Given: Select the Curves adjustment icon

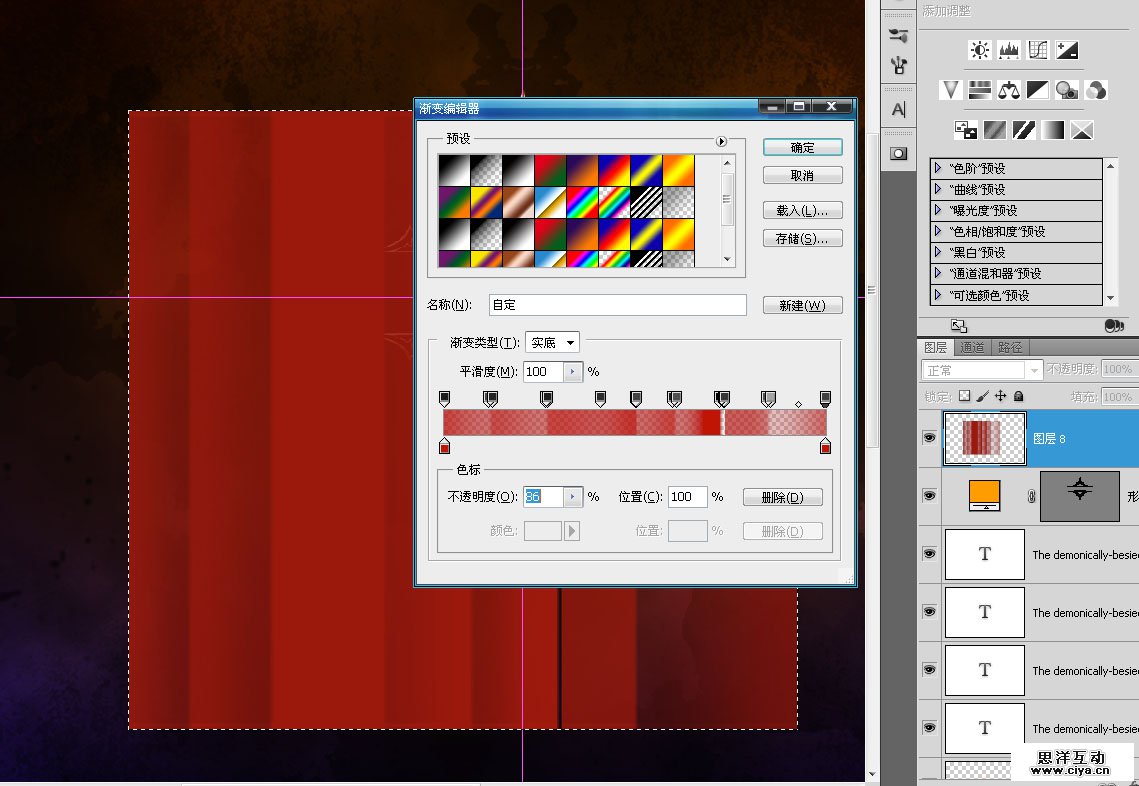Looking at the screenshot, I should coord(1038,50).
